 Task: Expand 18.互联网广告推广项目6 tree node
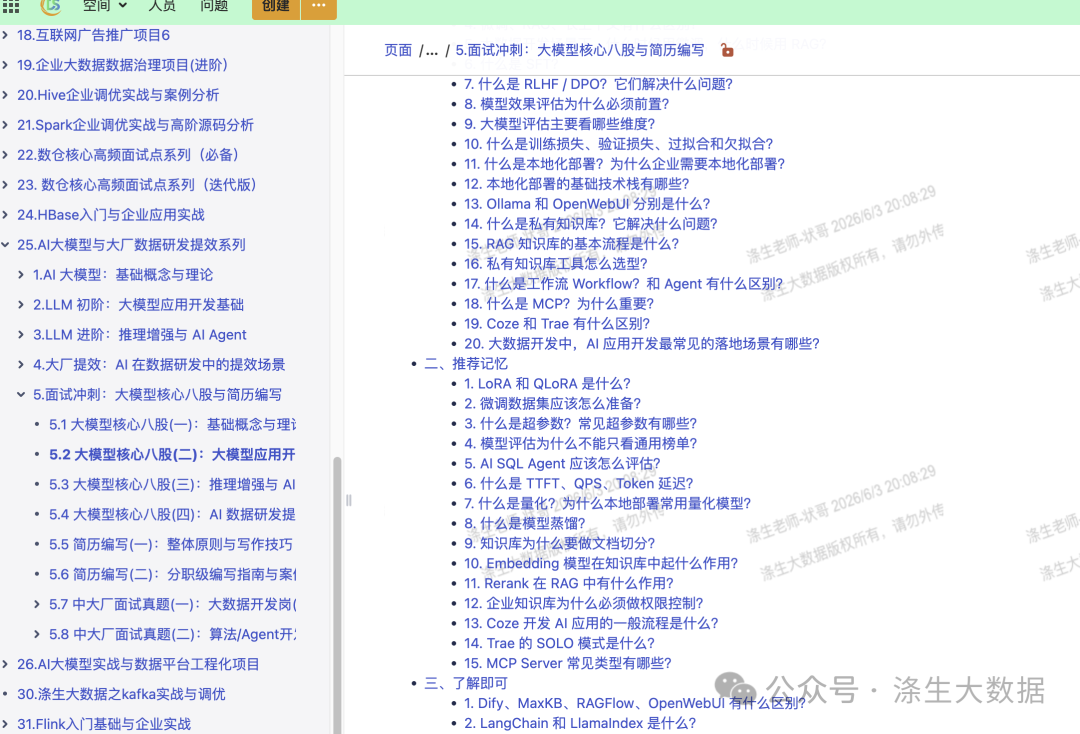pyautogui.click(x=6, y=35)
